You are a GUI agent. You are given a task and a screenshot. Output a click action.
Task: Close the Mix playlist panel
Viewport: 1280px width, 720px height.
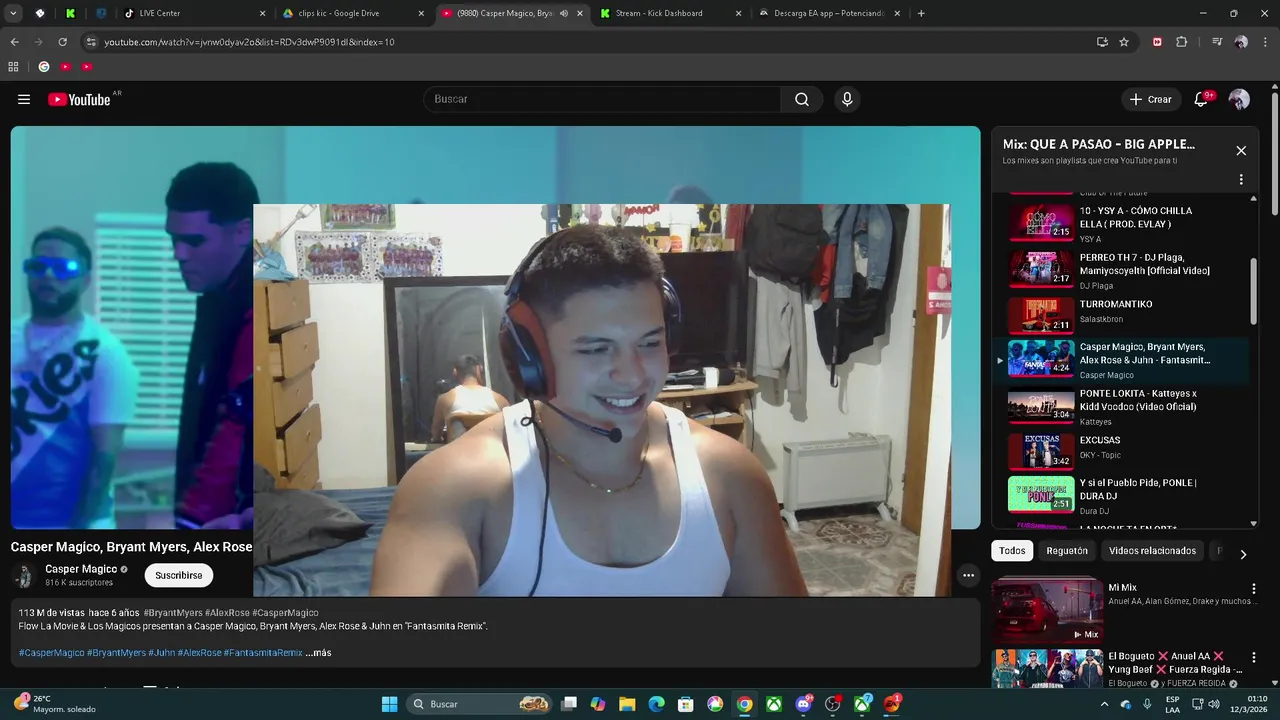tap(1241, 151)
